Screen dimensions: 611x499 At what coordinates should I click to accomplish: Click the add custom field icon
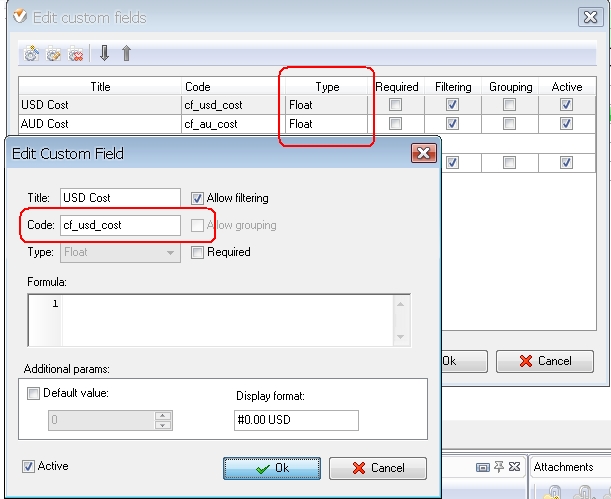31,54
